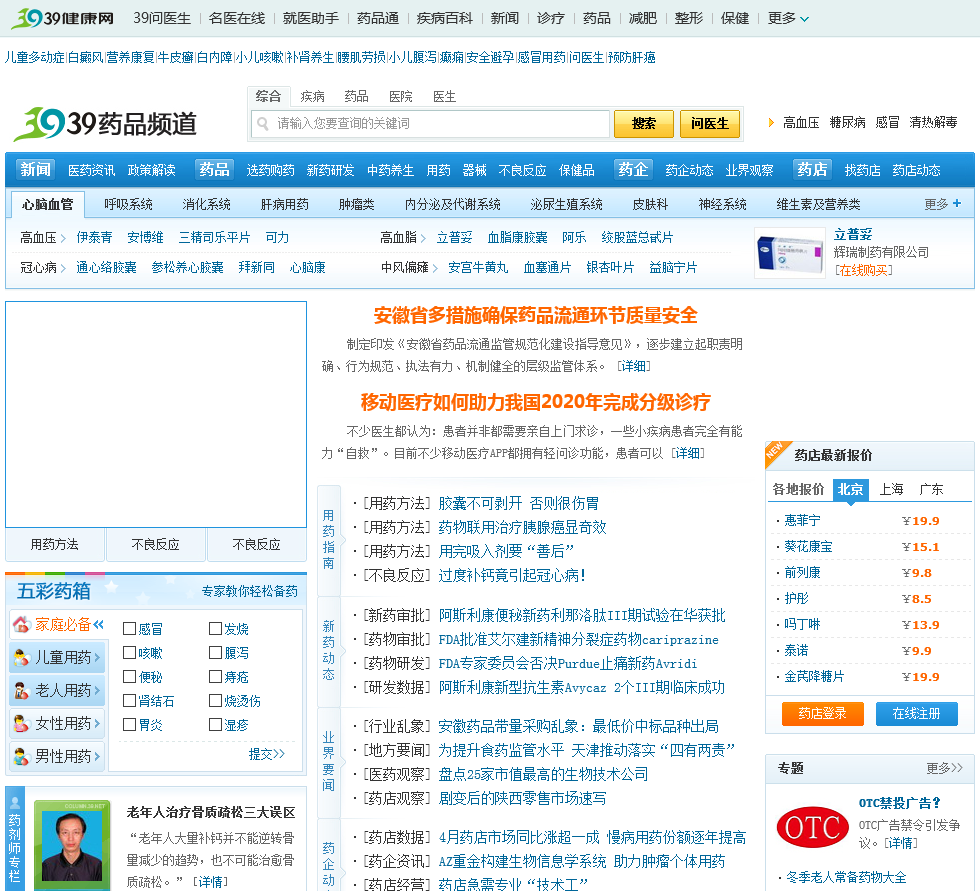Open the 更多 dropdown in top navigation
980x891 pixels.
(788, 18)
